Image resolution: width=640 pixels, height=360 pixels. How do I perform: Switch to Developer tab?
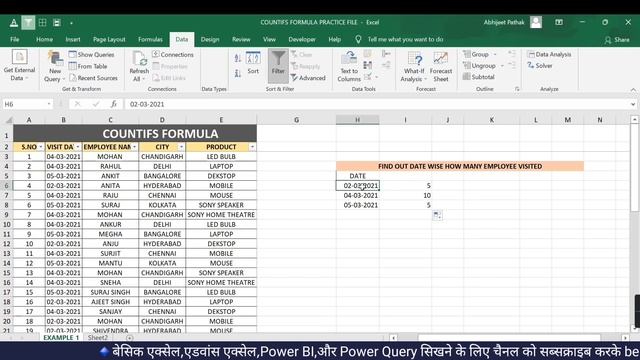coord(302,39)
